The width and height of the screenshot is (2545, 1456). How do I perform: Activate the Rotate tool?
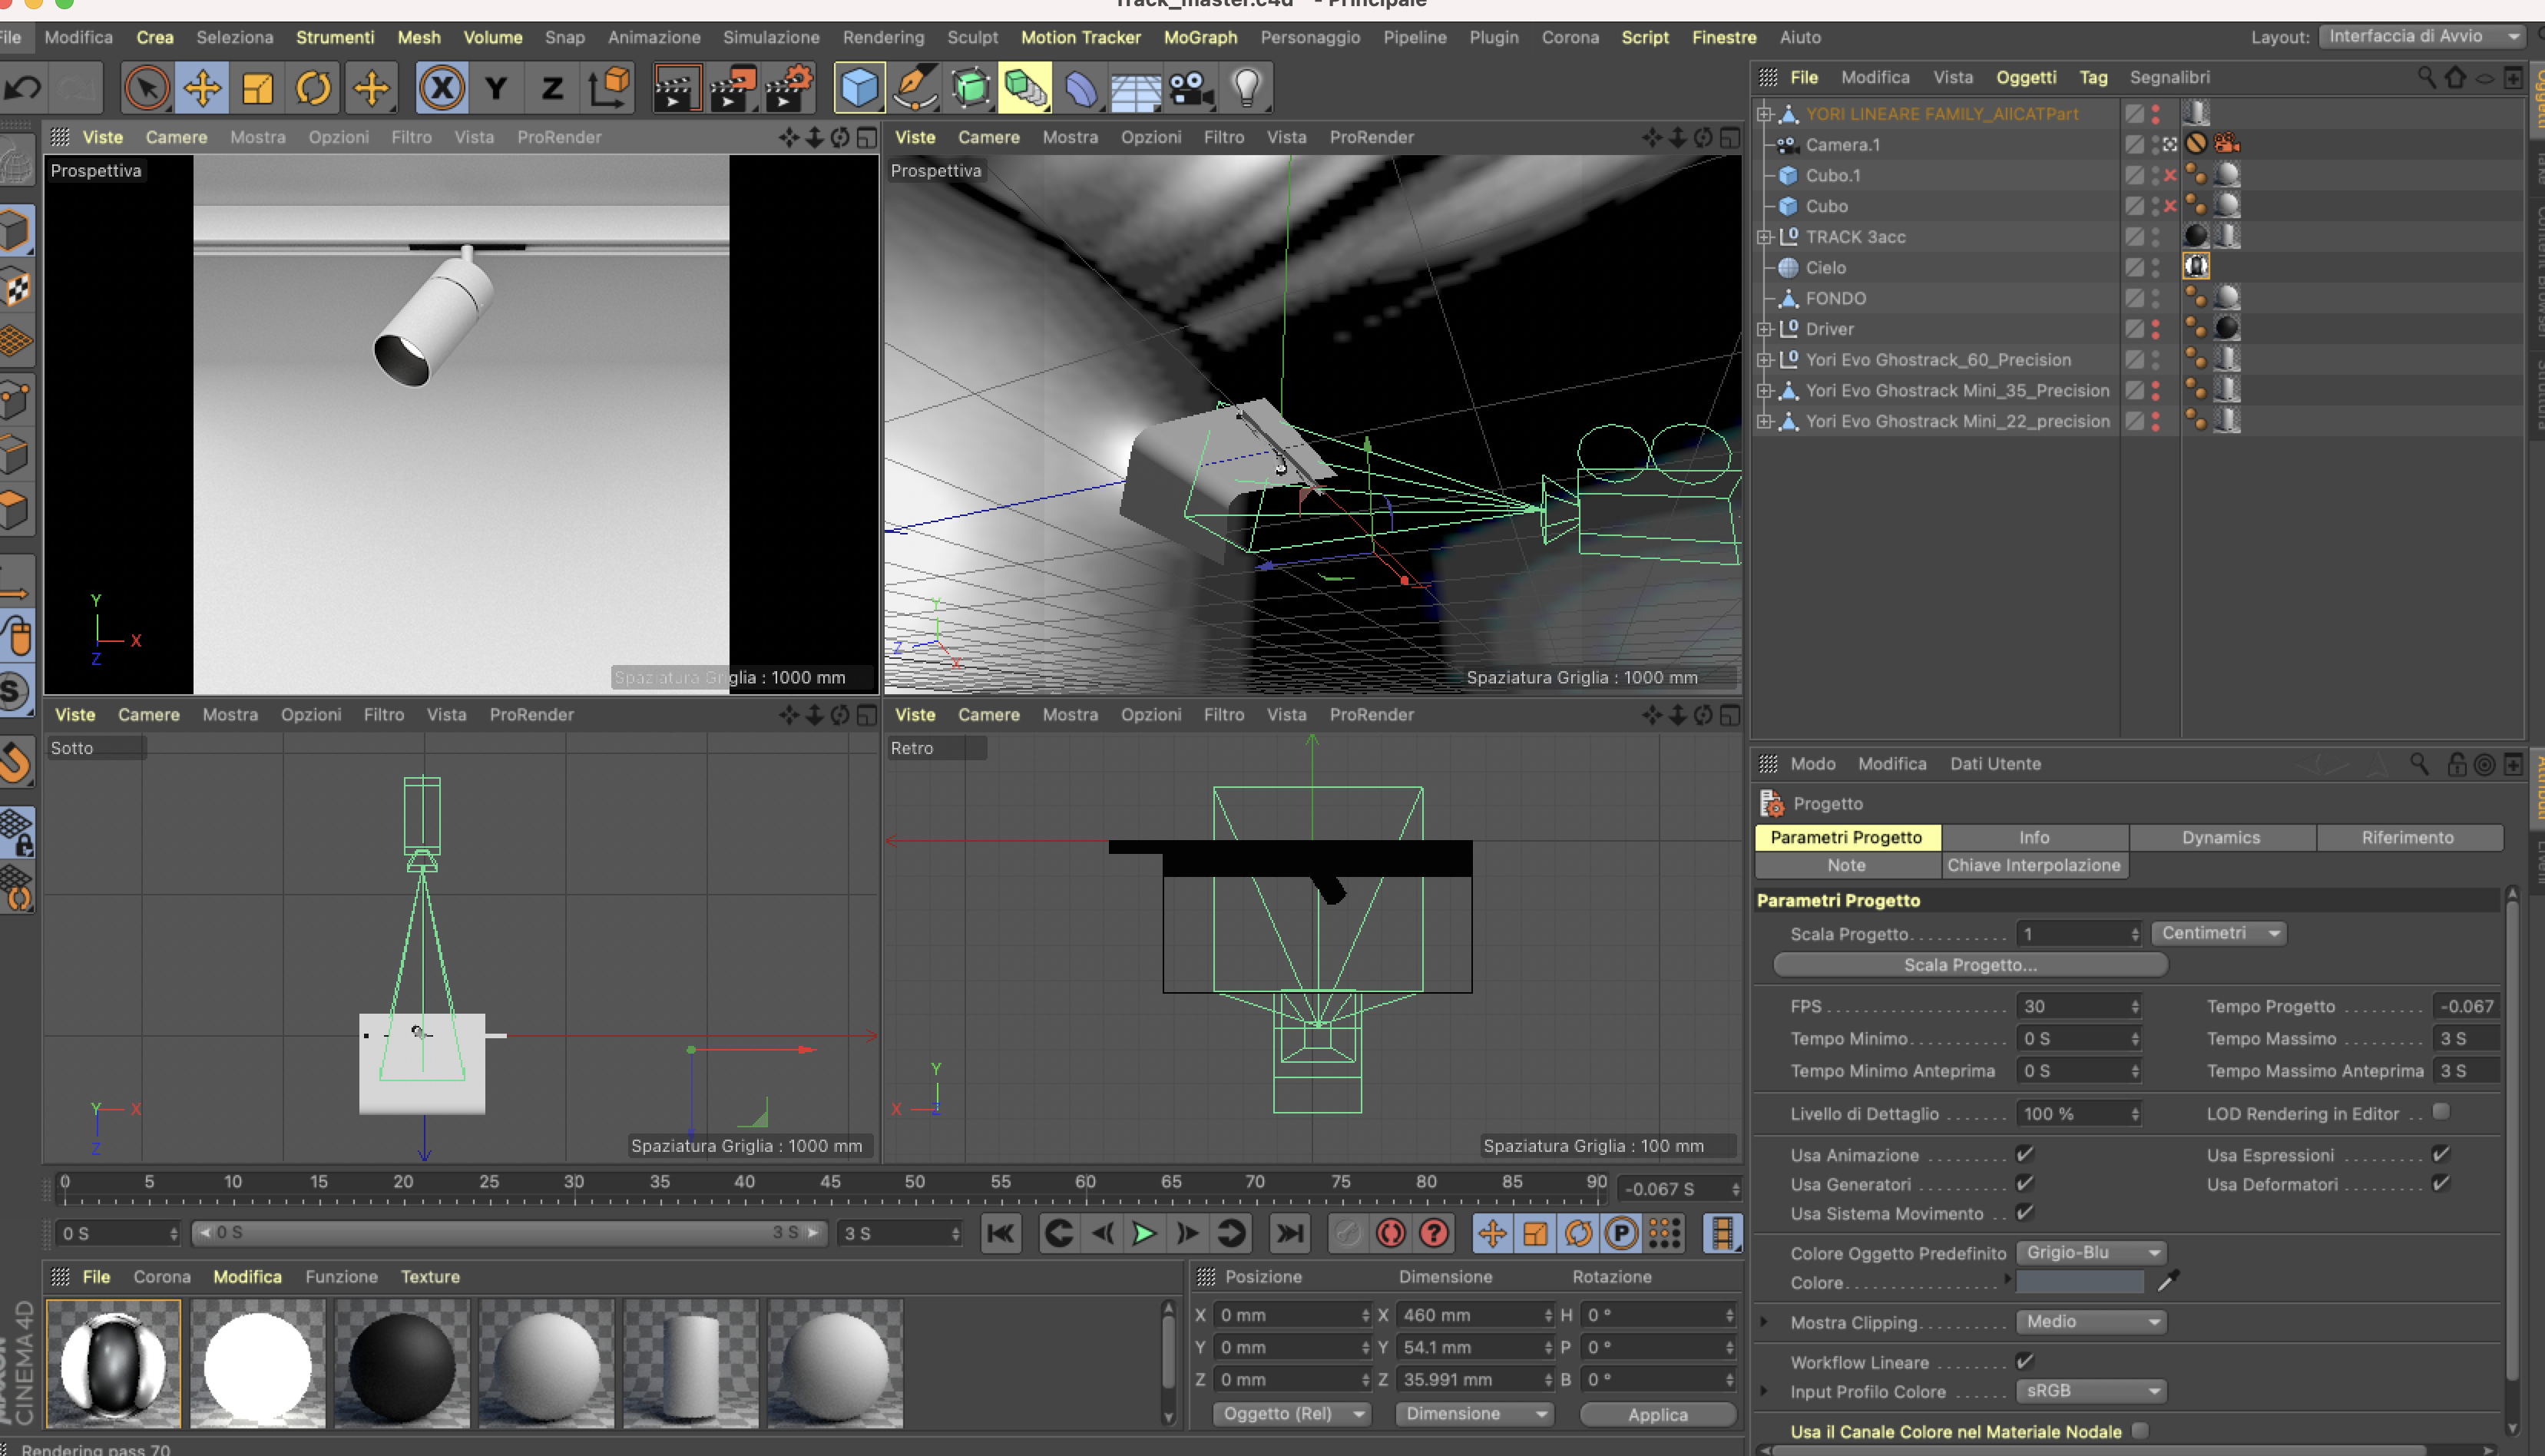pyautogui.click(x=313, y=88)
